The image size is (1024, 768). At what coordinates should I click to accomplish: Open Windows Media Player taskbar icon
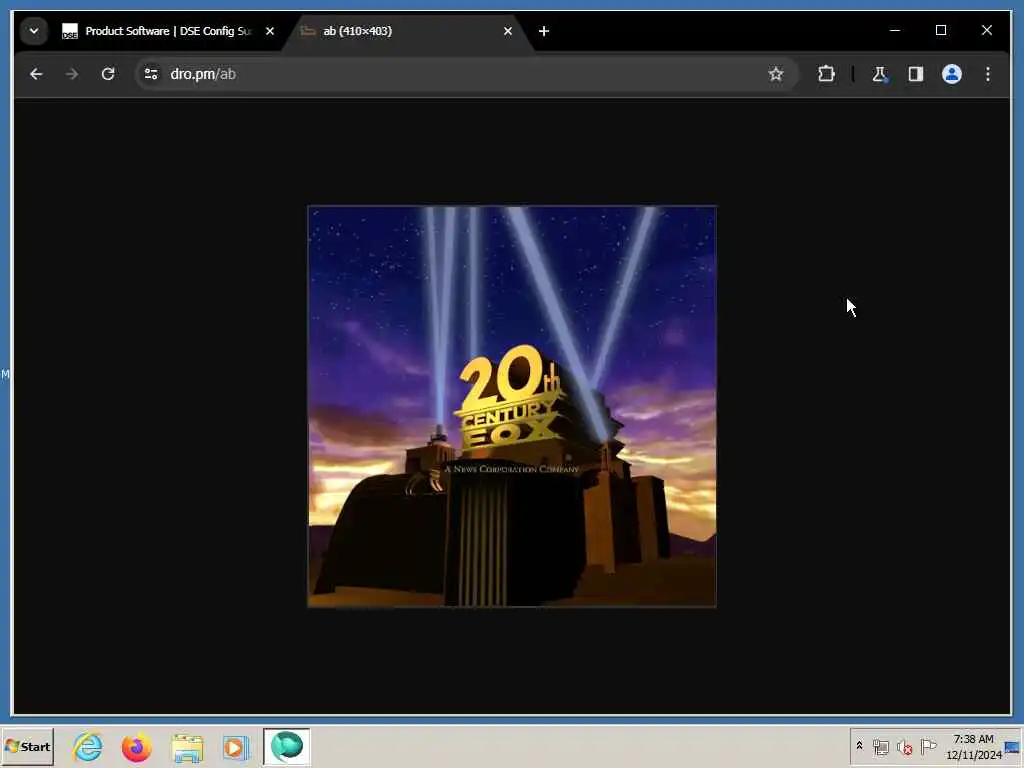[x=235, y=747]
